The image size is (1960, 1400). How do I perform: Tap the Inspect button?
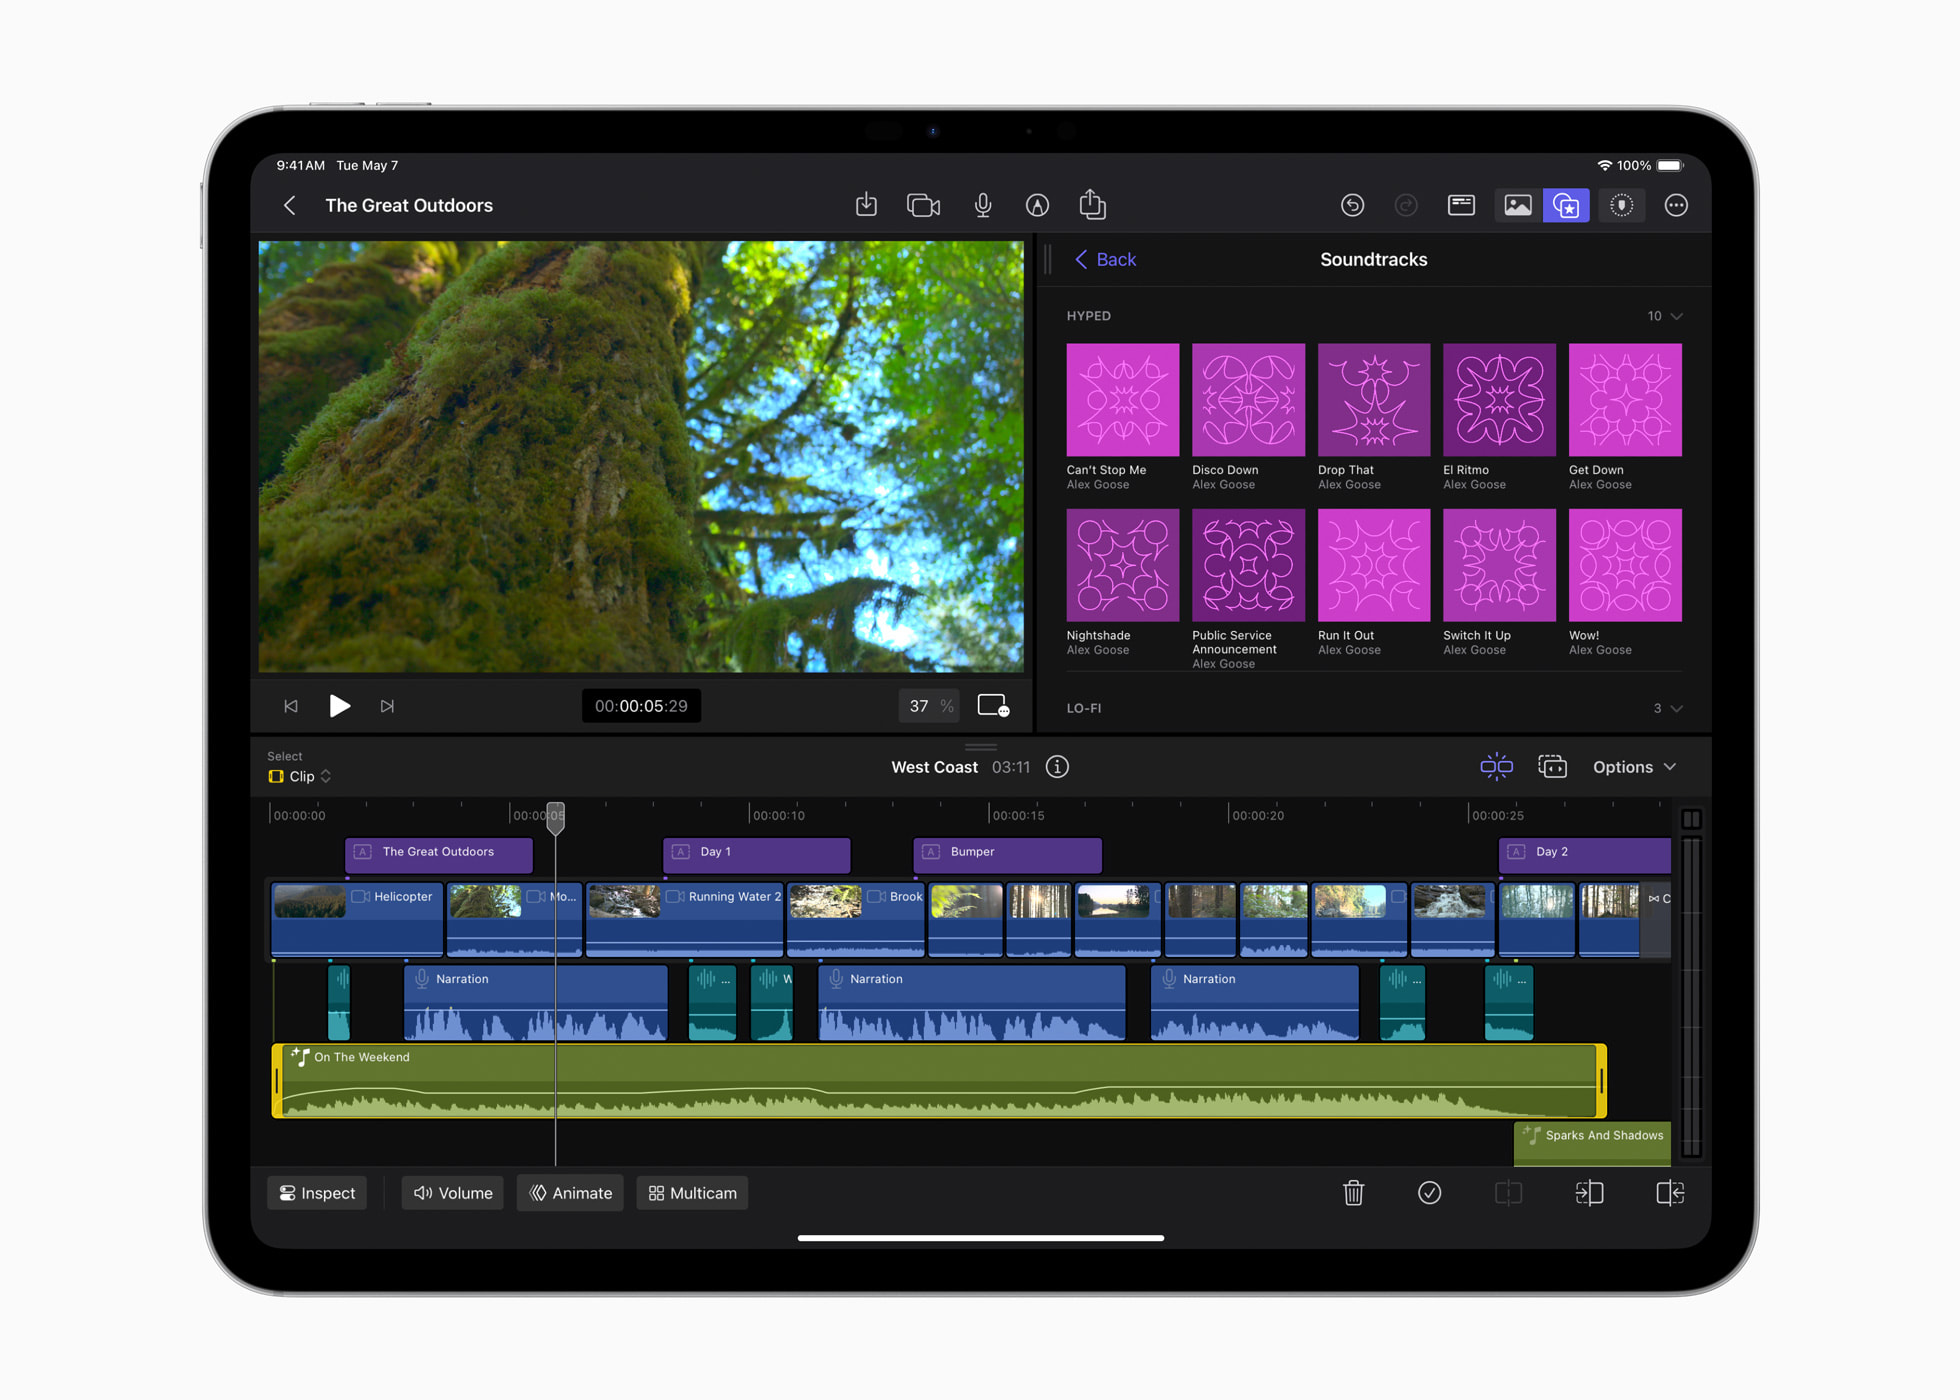pos(316,1192)
